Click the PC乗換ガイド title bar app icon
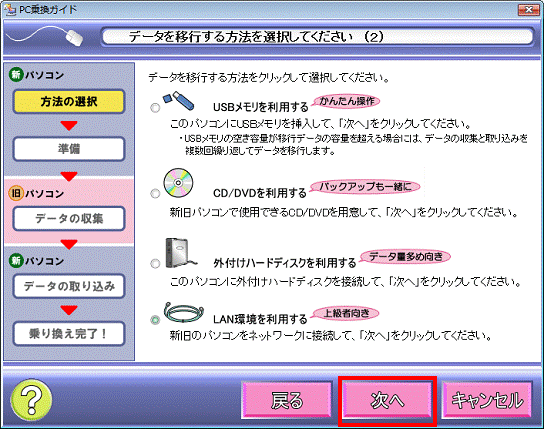Screen dimensions: 544x429 tap(9, 9)
